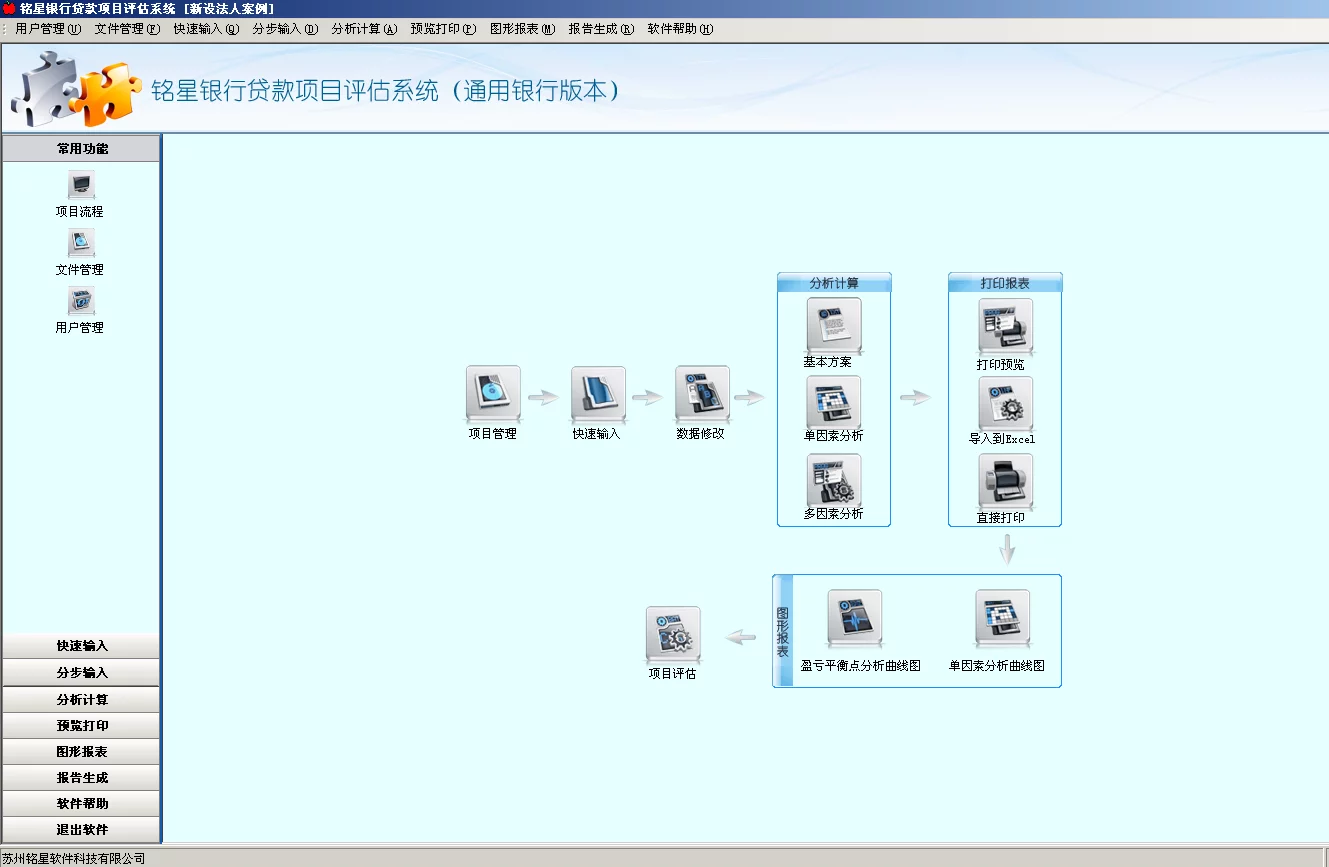Open the 软件帮助(H) menu
This screenshot has width=1329, height=867.
click(680, 29)
